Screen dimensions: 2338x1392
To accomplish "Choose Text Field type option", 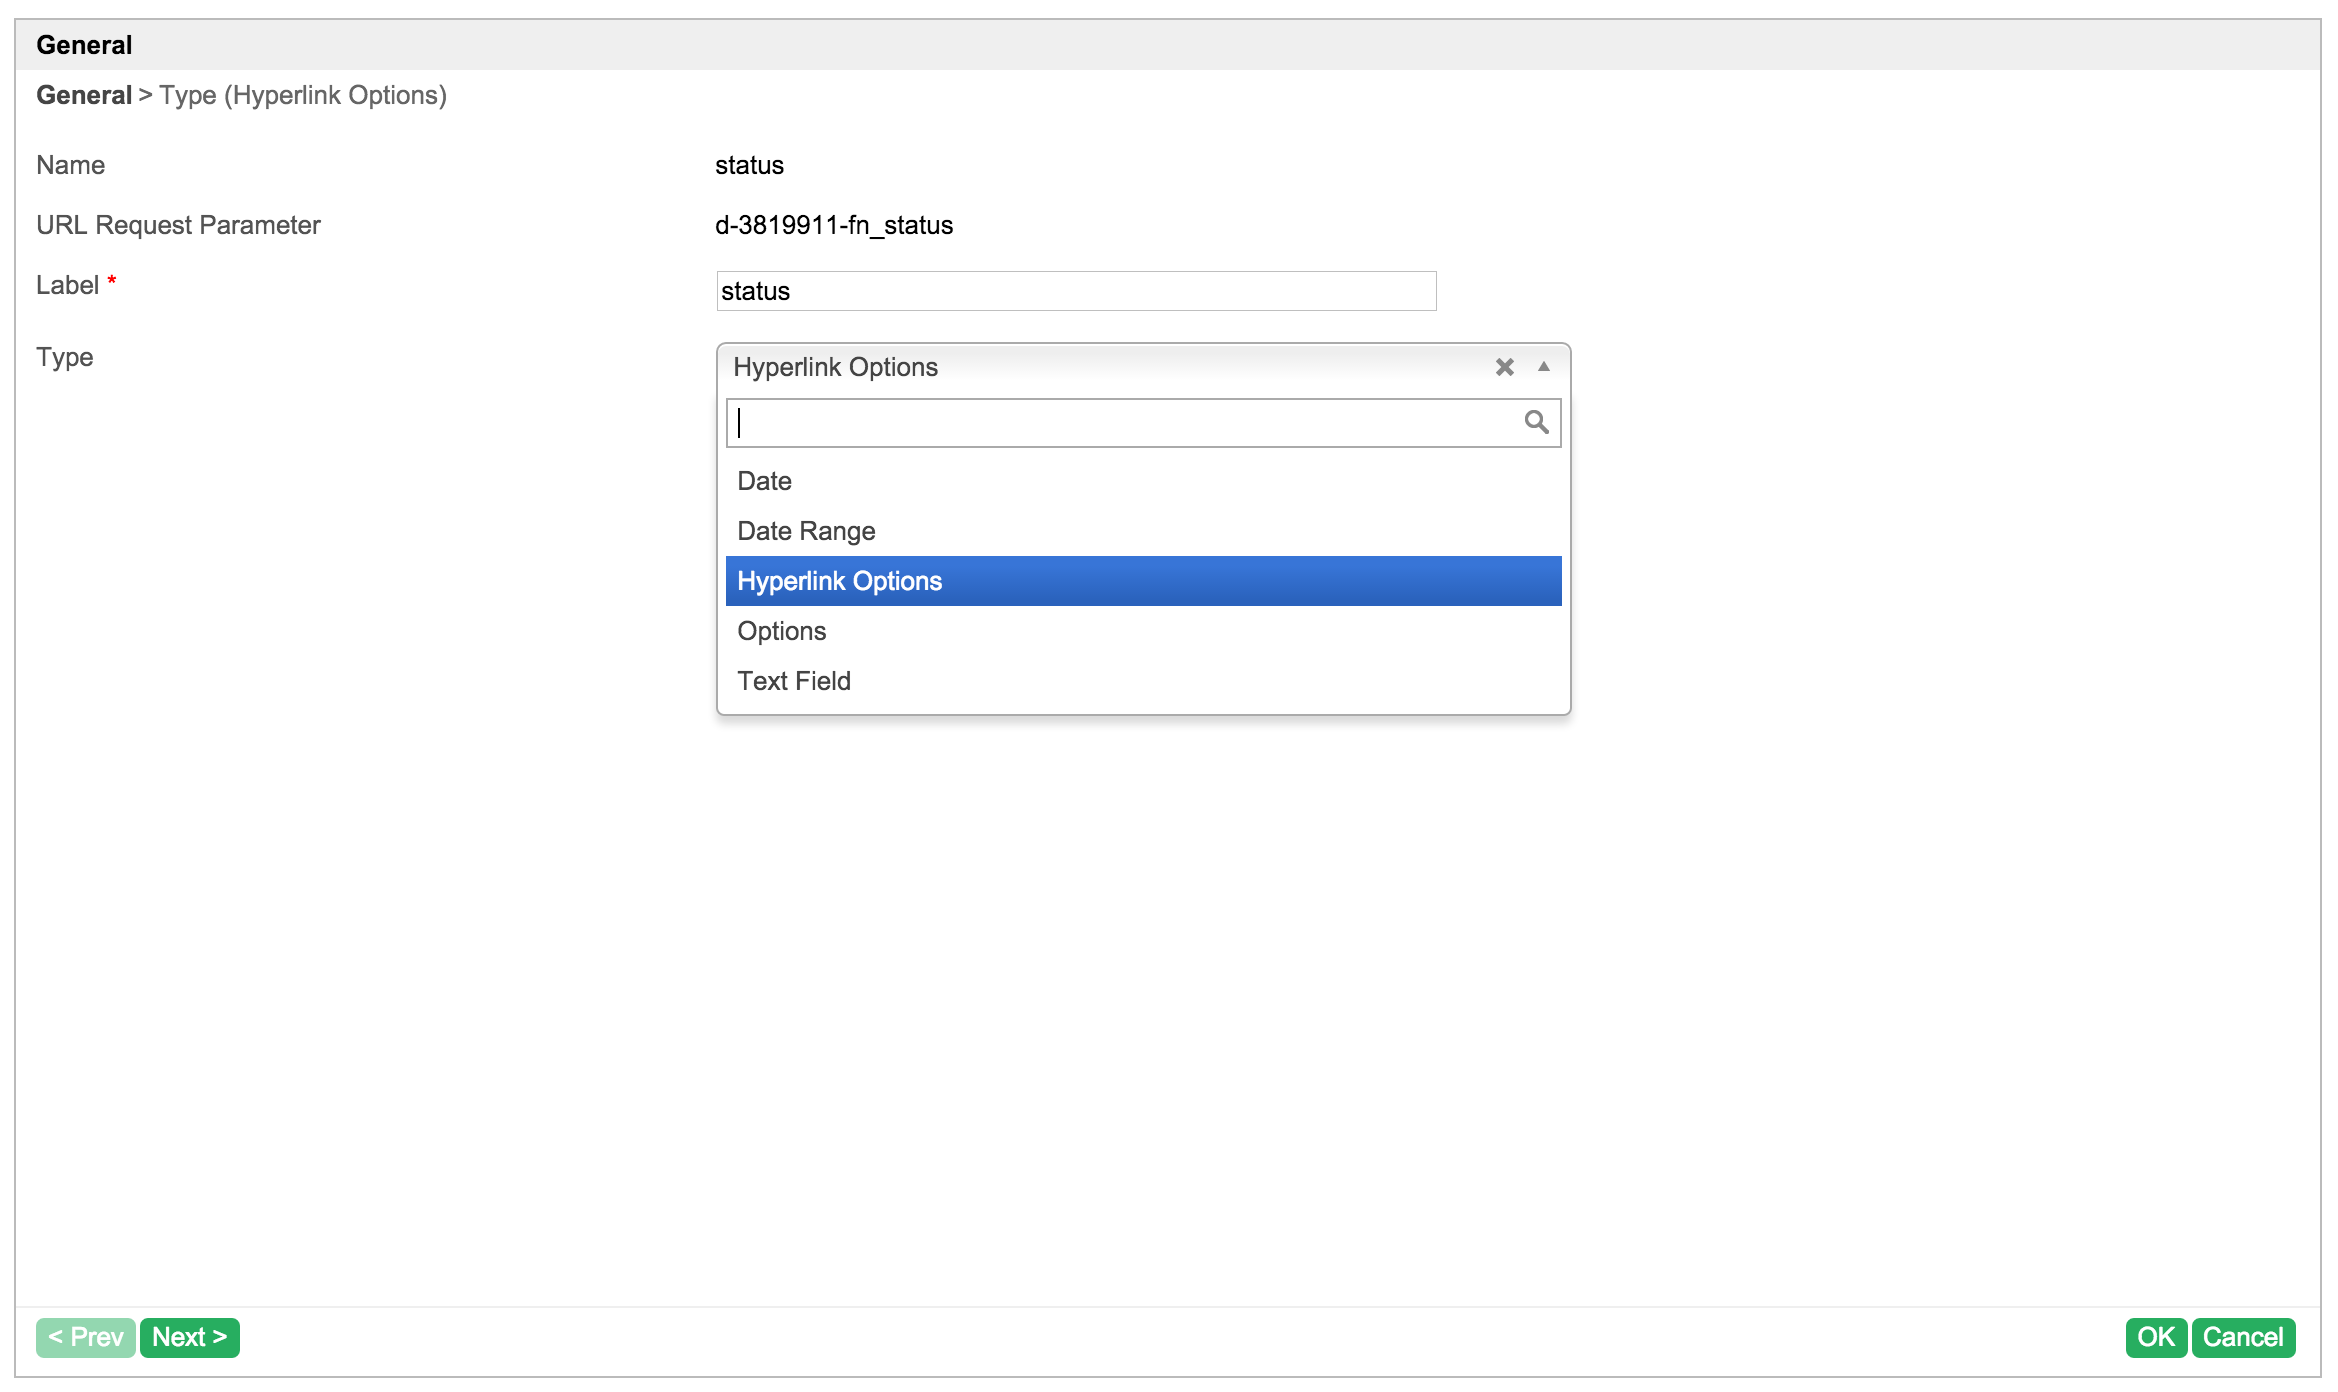I will [794, 681].
